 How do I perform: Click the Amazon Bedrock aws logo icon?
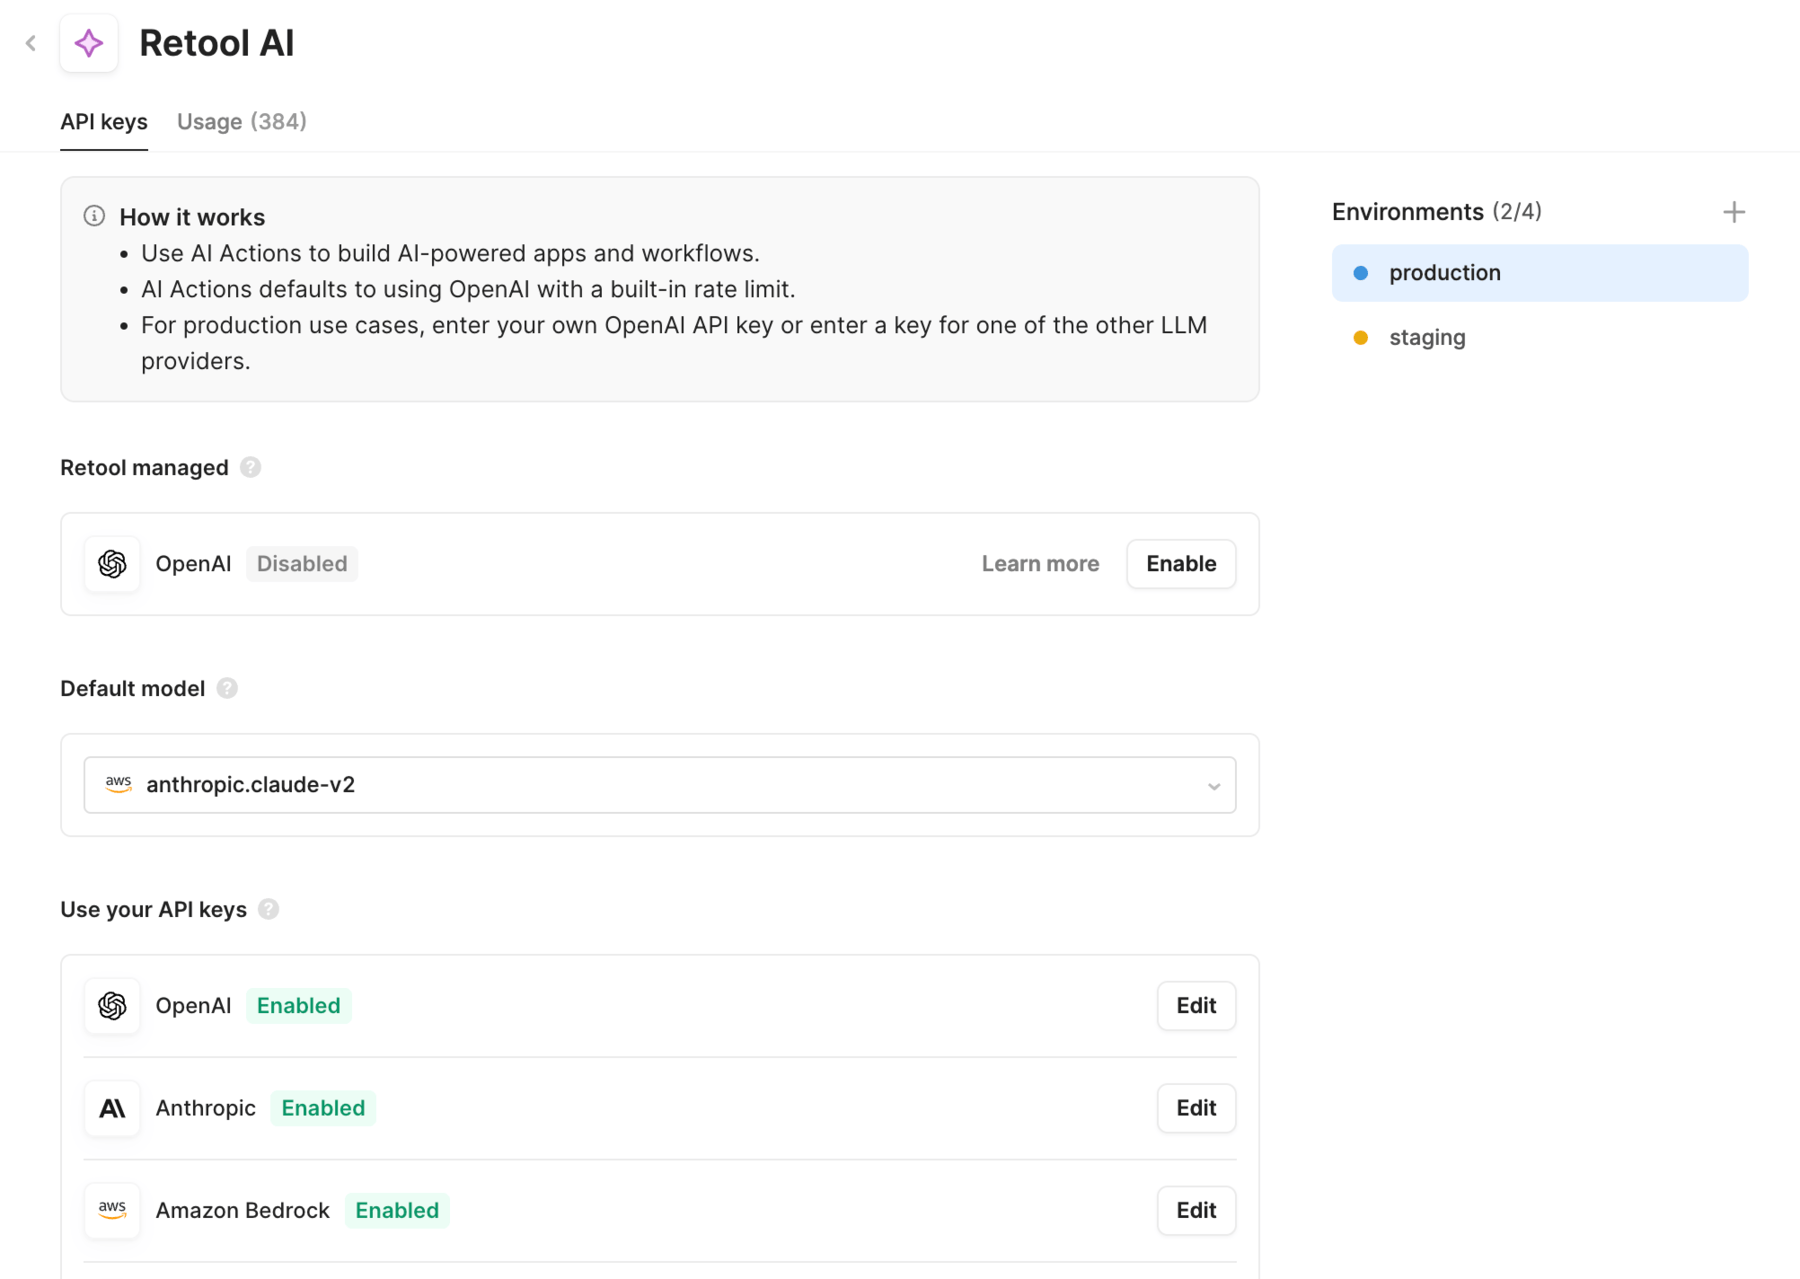click(112, 1210)
